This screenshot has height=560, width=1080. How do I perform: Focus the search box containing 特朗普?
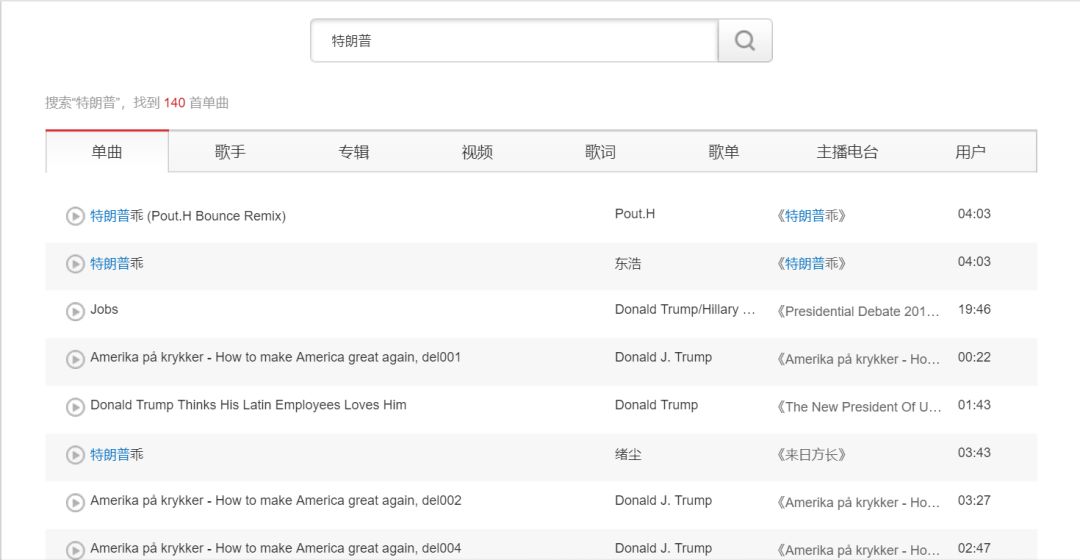(x=515, y=41)
